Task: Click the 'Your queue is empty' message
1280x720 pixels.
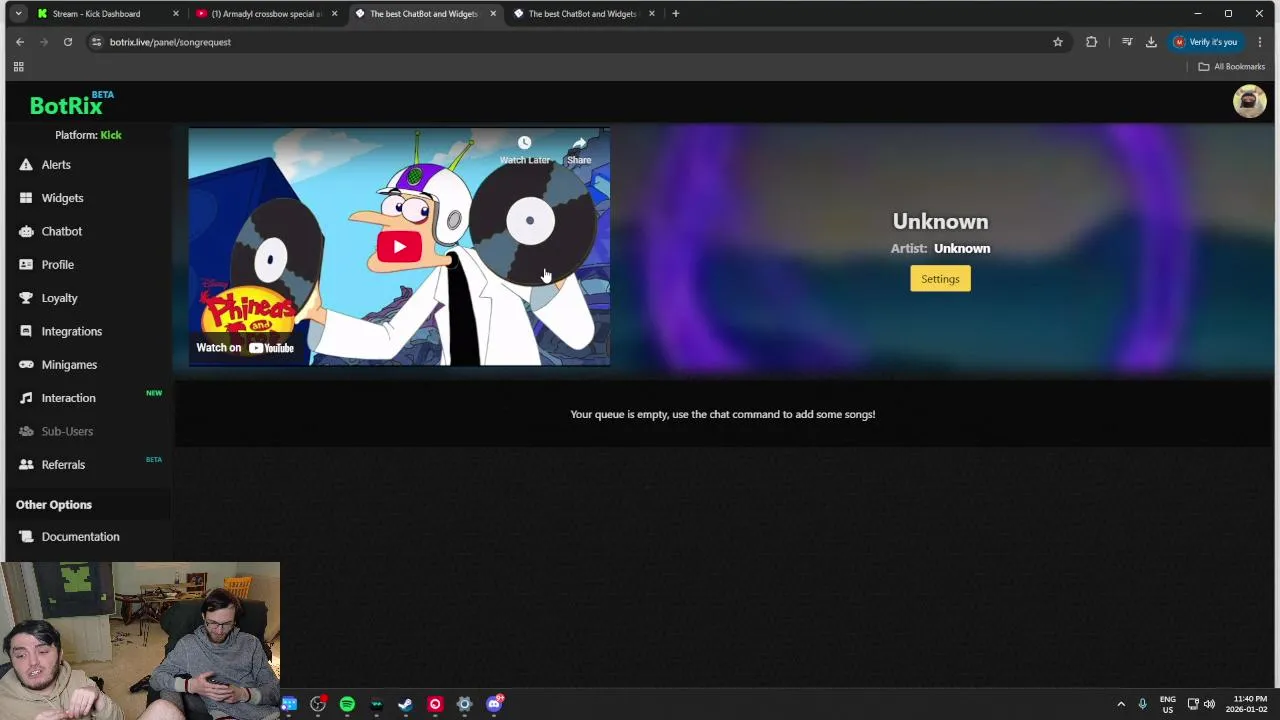Action: point(722,414)
